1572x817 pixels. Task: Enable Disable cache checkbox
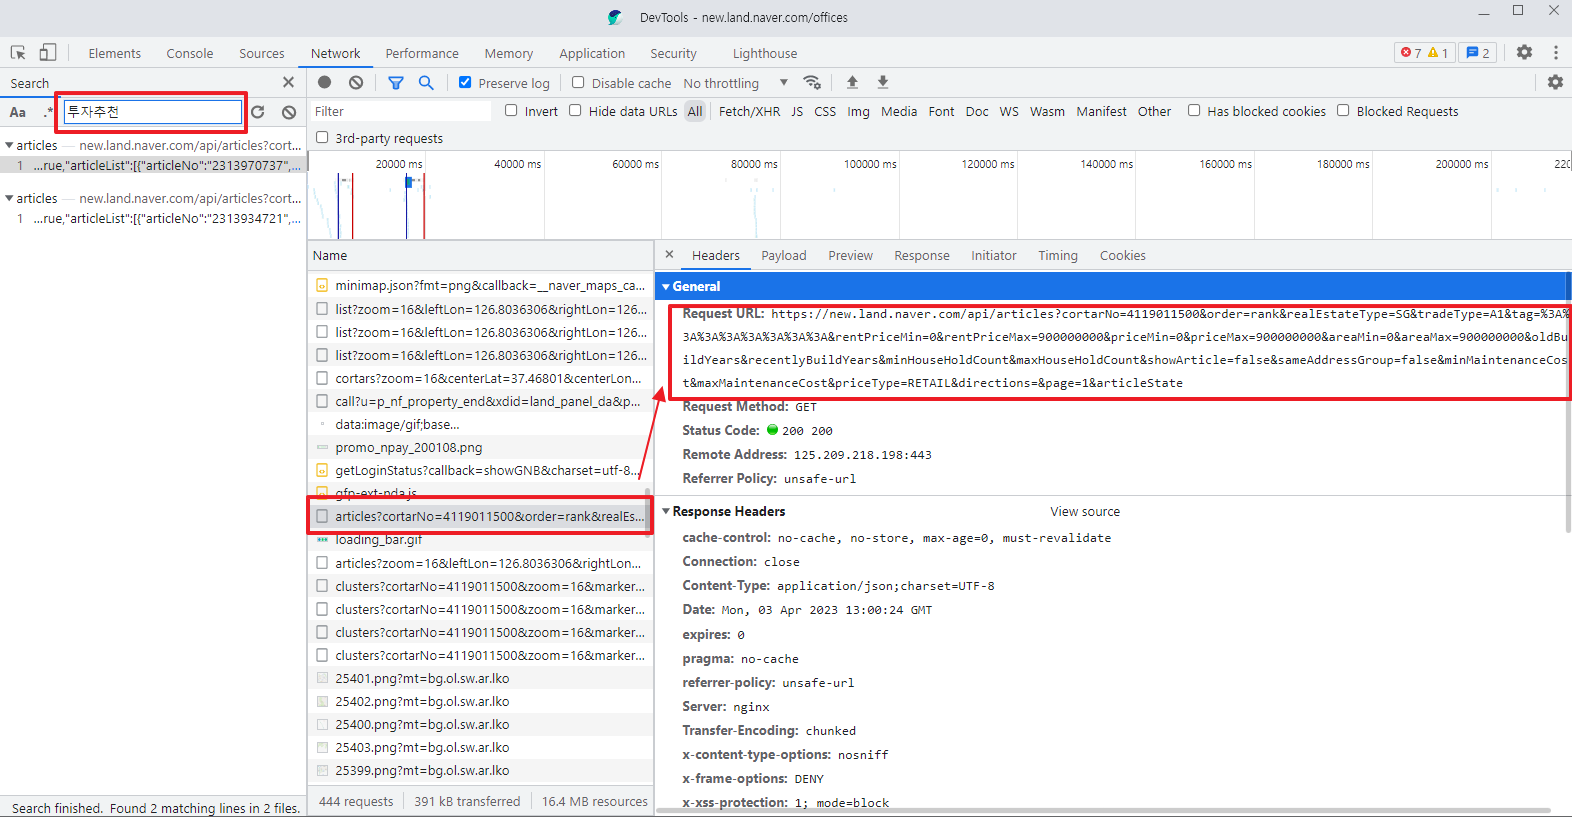[x=578, y=83]
